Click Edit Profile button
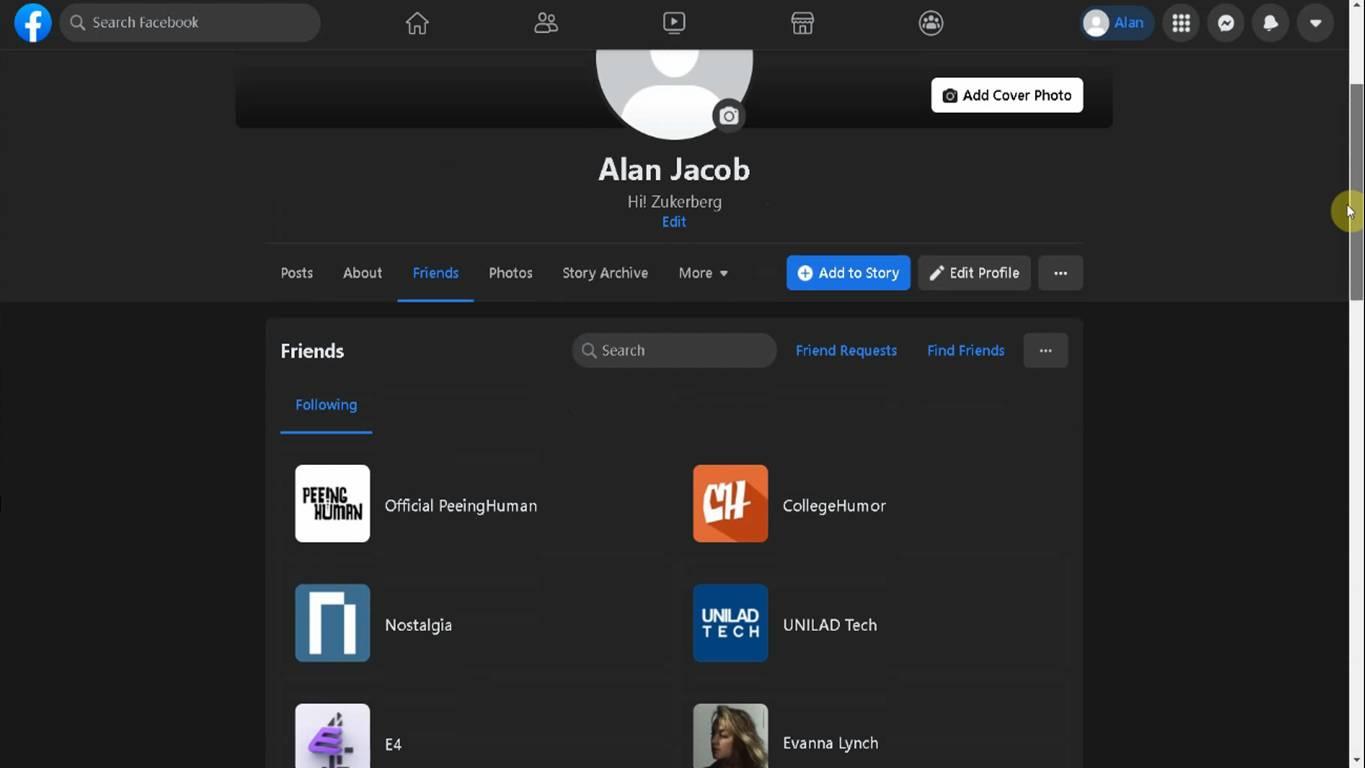Image resolution: width=1365 pixels, height=768 pixels. (x=975, y=273)
